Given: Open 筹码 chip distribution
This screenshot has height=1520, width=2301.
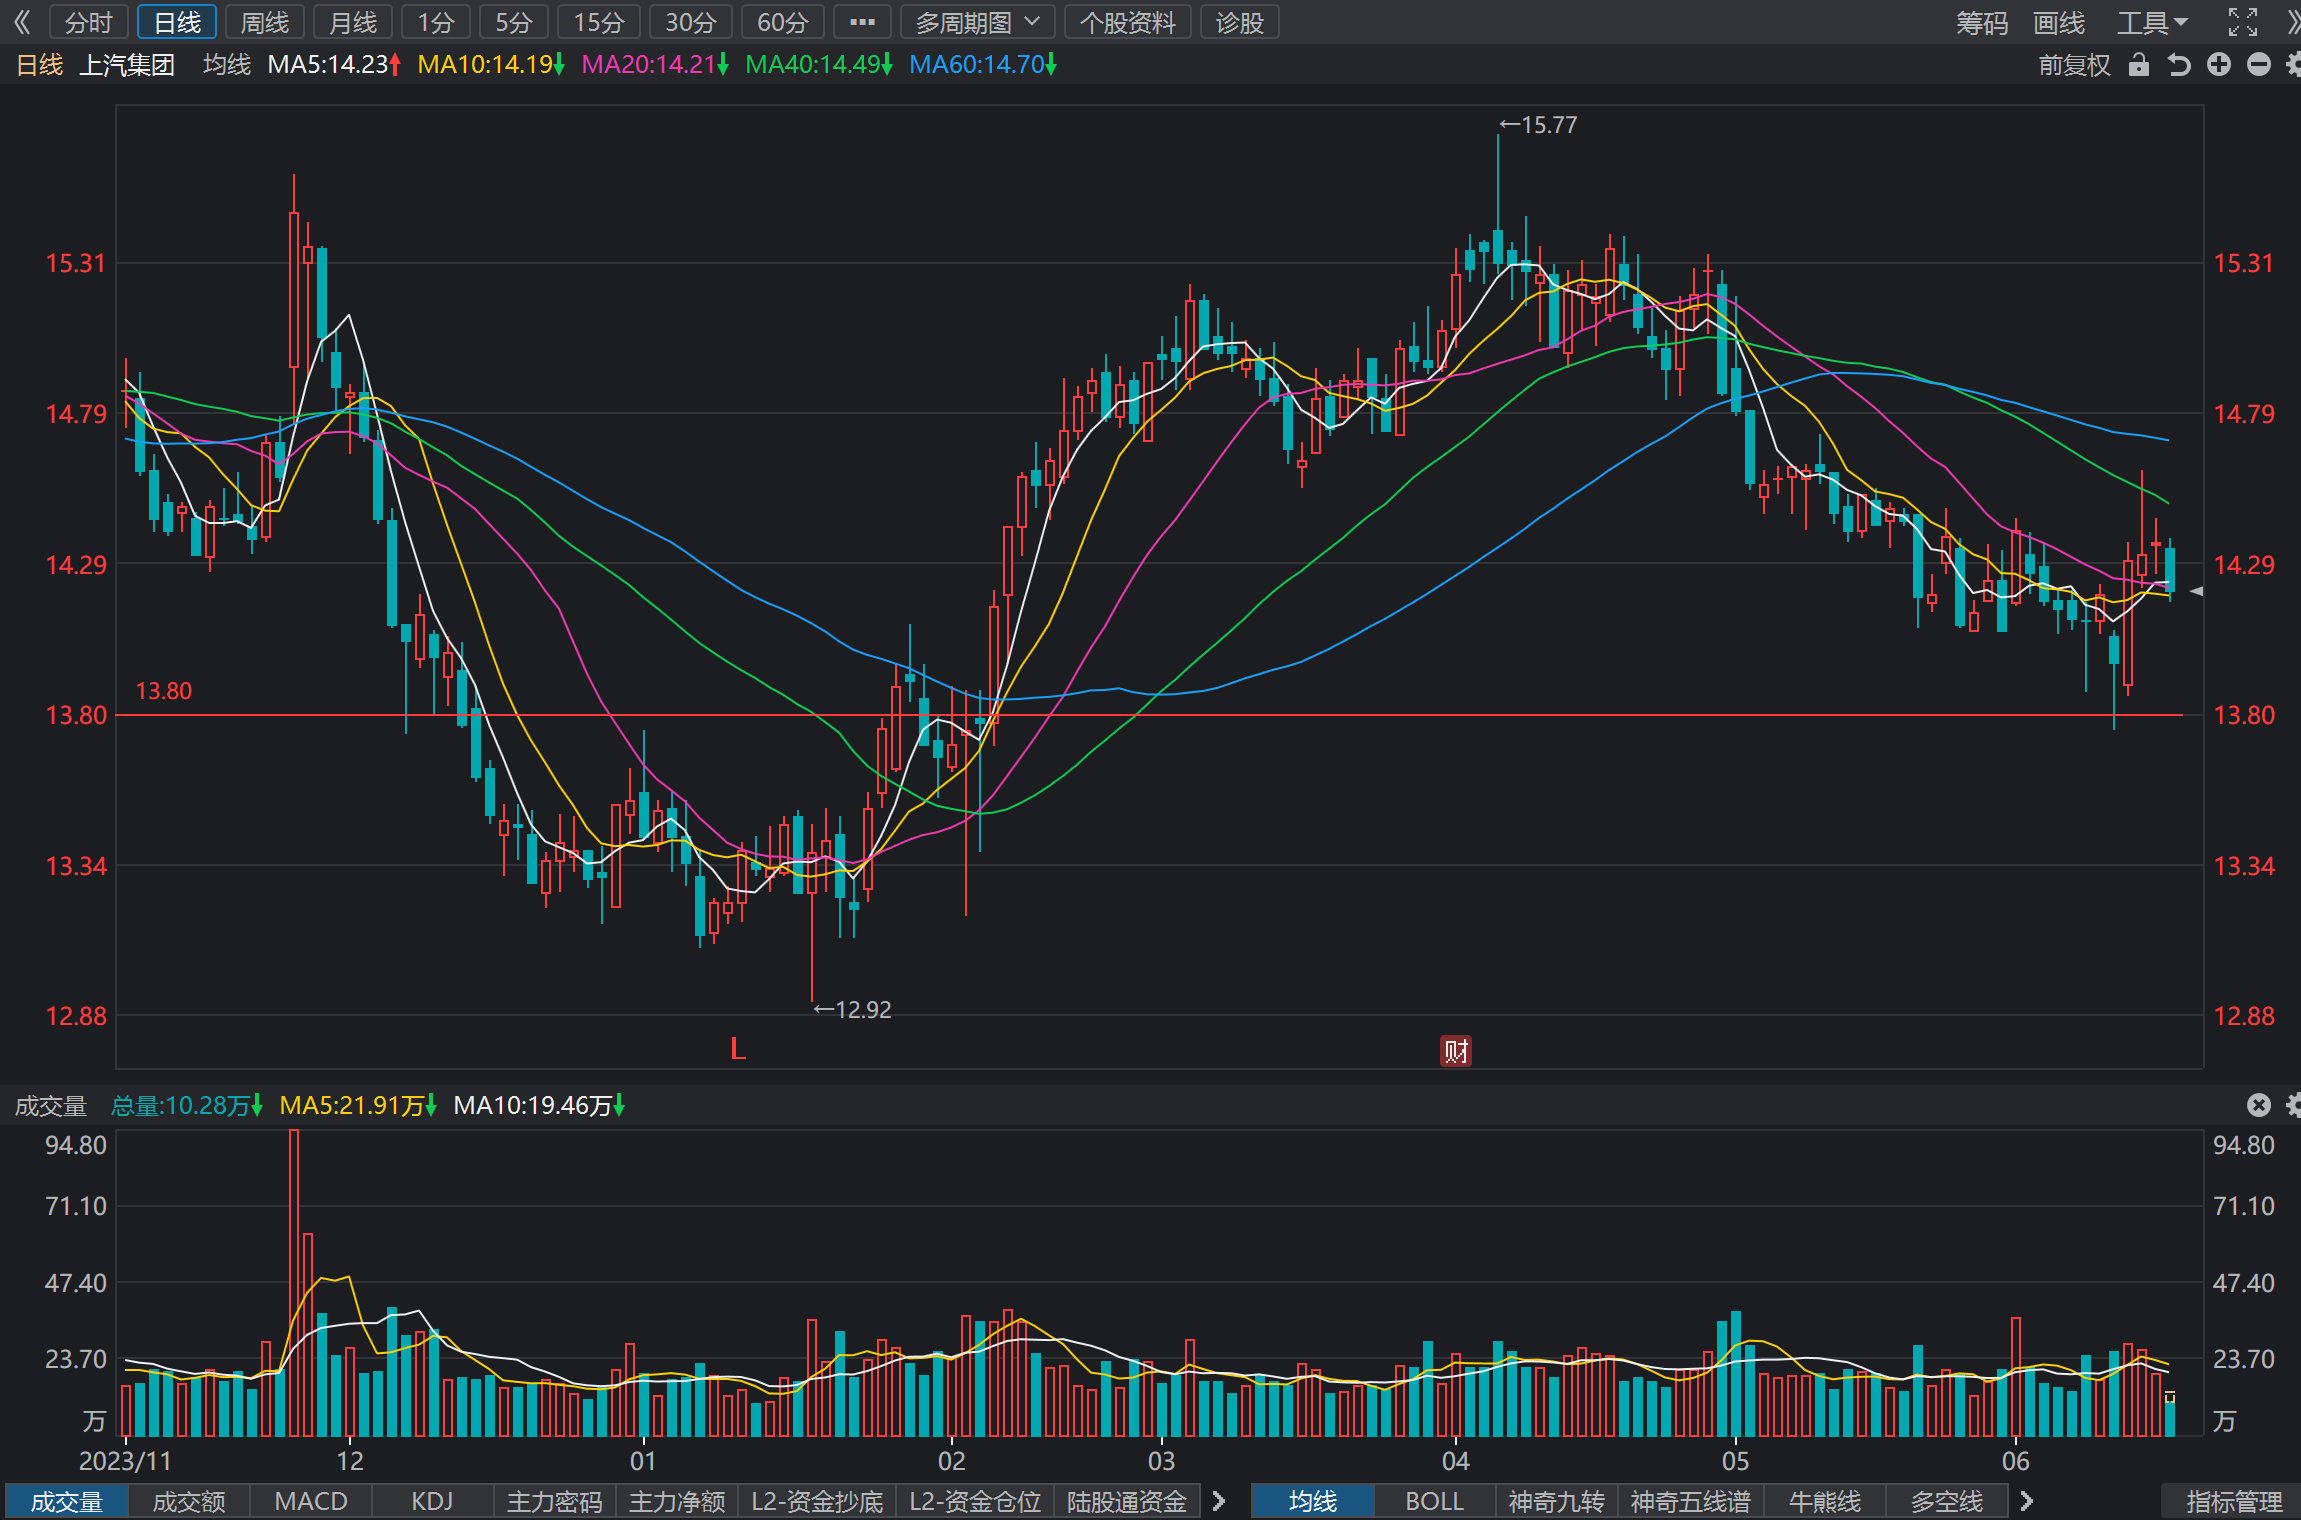Looking at the screenshot, I should [1982, 22].
